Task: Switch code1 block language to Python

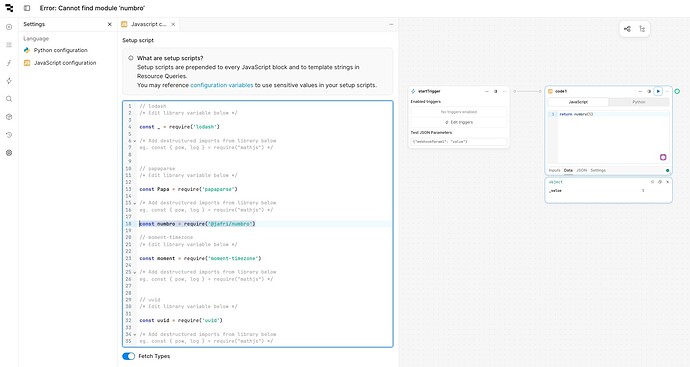Action: [639, 102]
